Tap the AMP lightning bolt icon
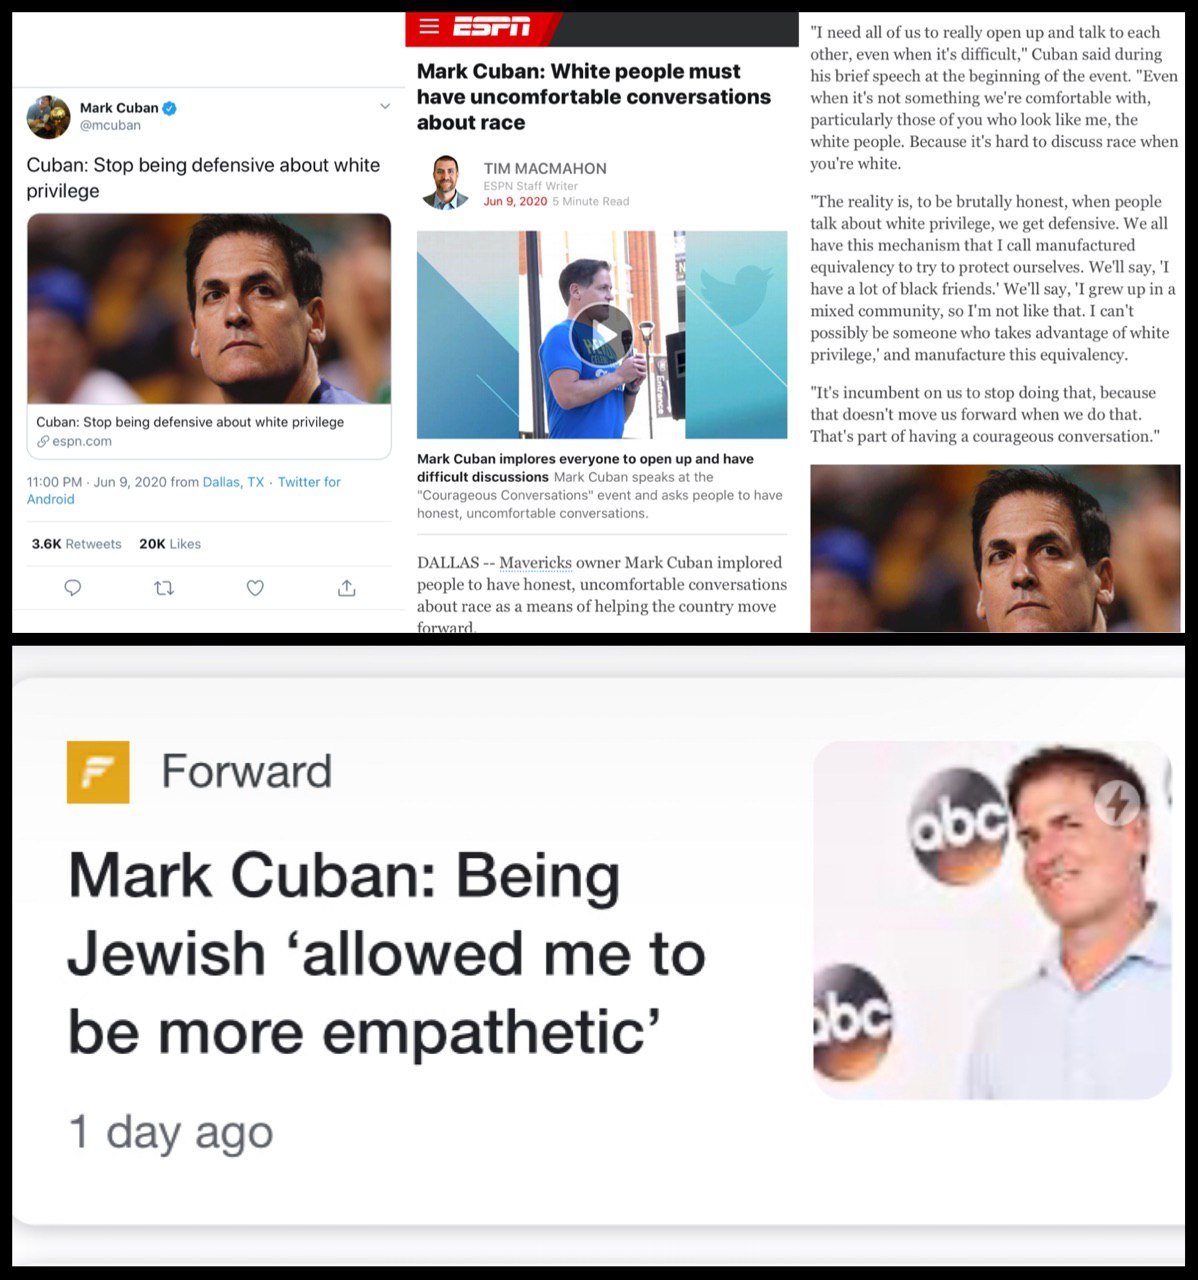 click(1117, 802)
